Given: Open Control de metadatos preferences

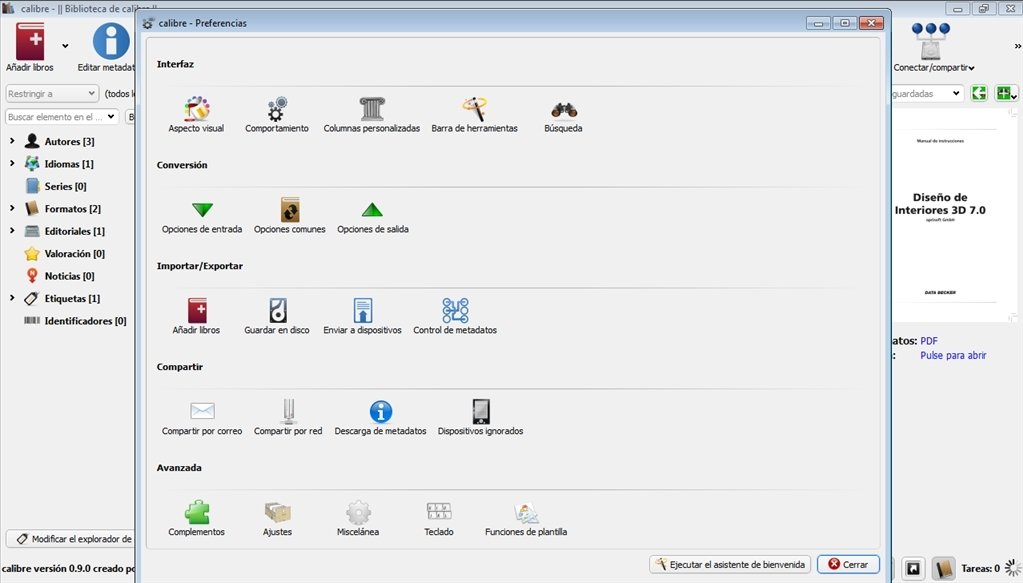Looking at the screenshot, I should pyautogui.click(x=455, y=317).
